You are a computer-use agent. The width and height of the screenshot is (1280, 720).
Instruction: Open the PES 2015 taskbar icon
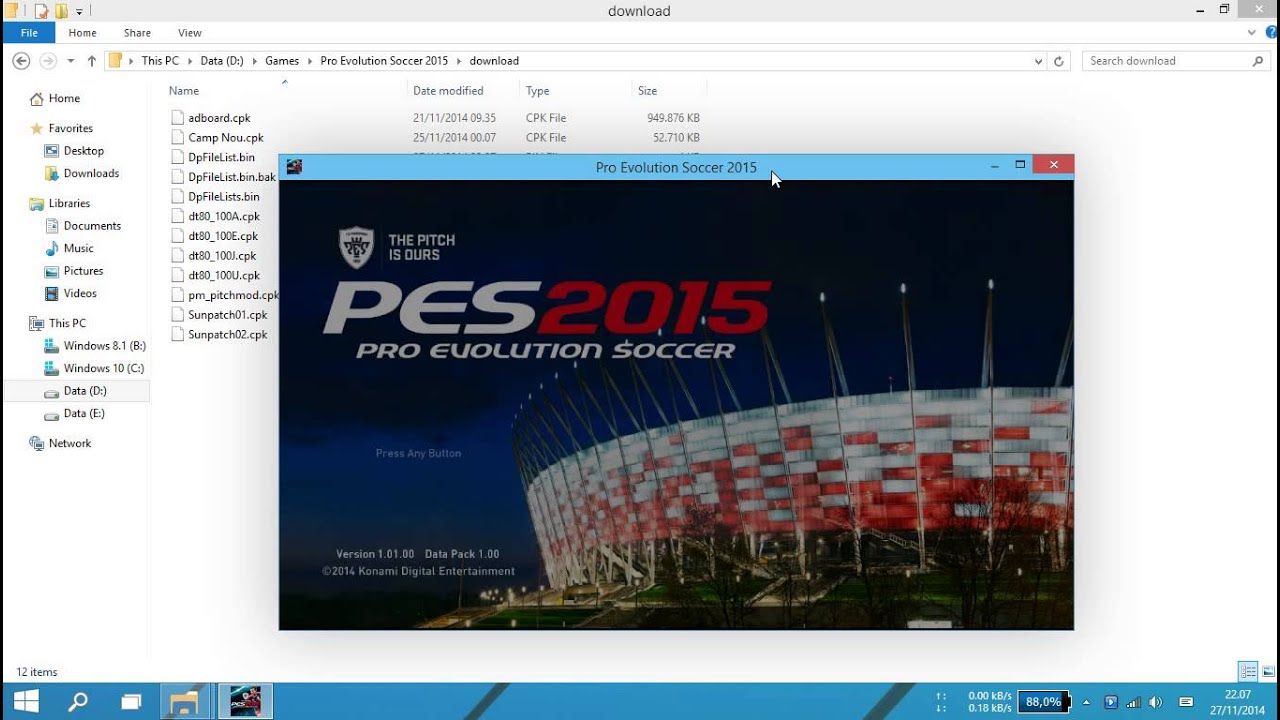tap(245, 701)
